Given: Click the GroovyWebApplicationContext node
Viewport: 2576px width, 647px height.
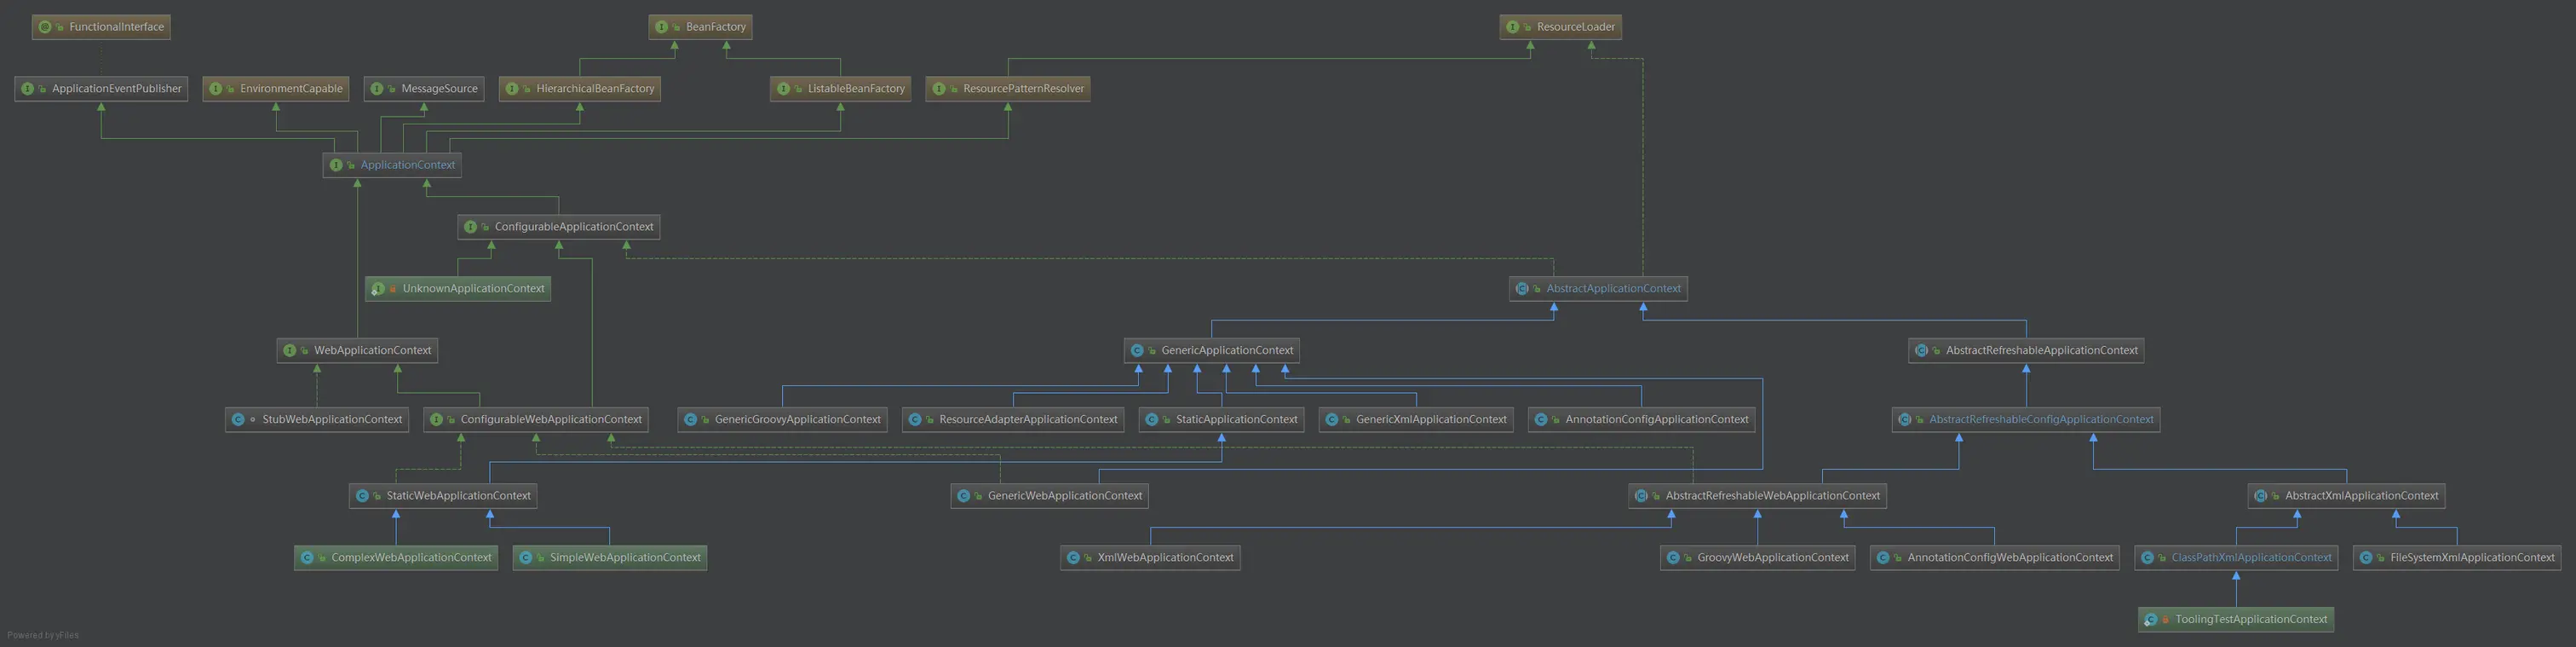Looking at the screenshot, I should click(1757, 558).
